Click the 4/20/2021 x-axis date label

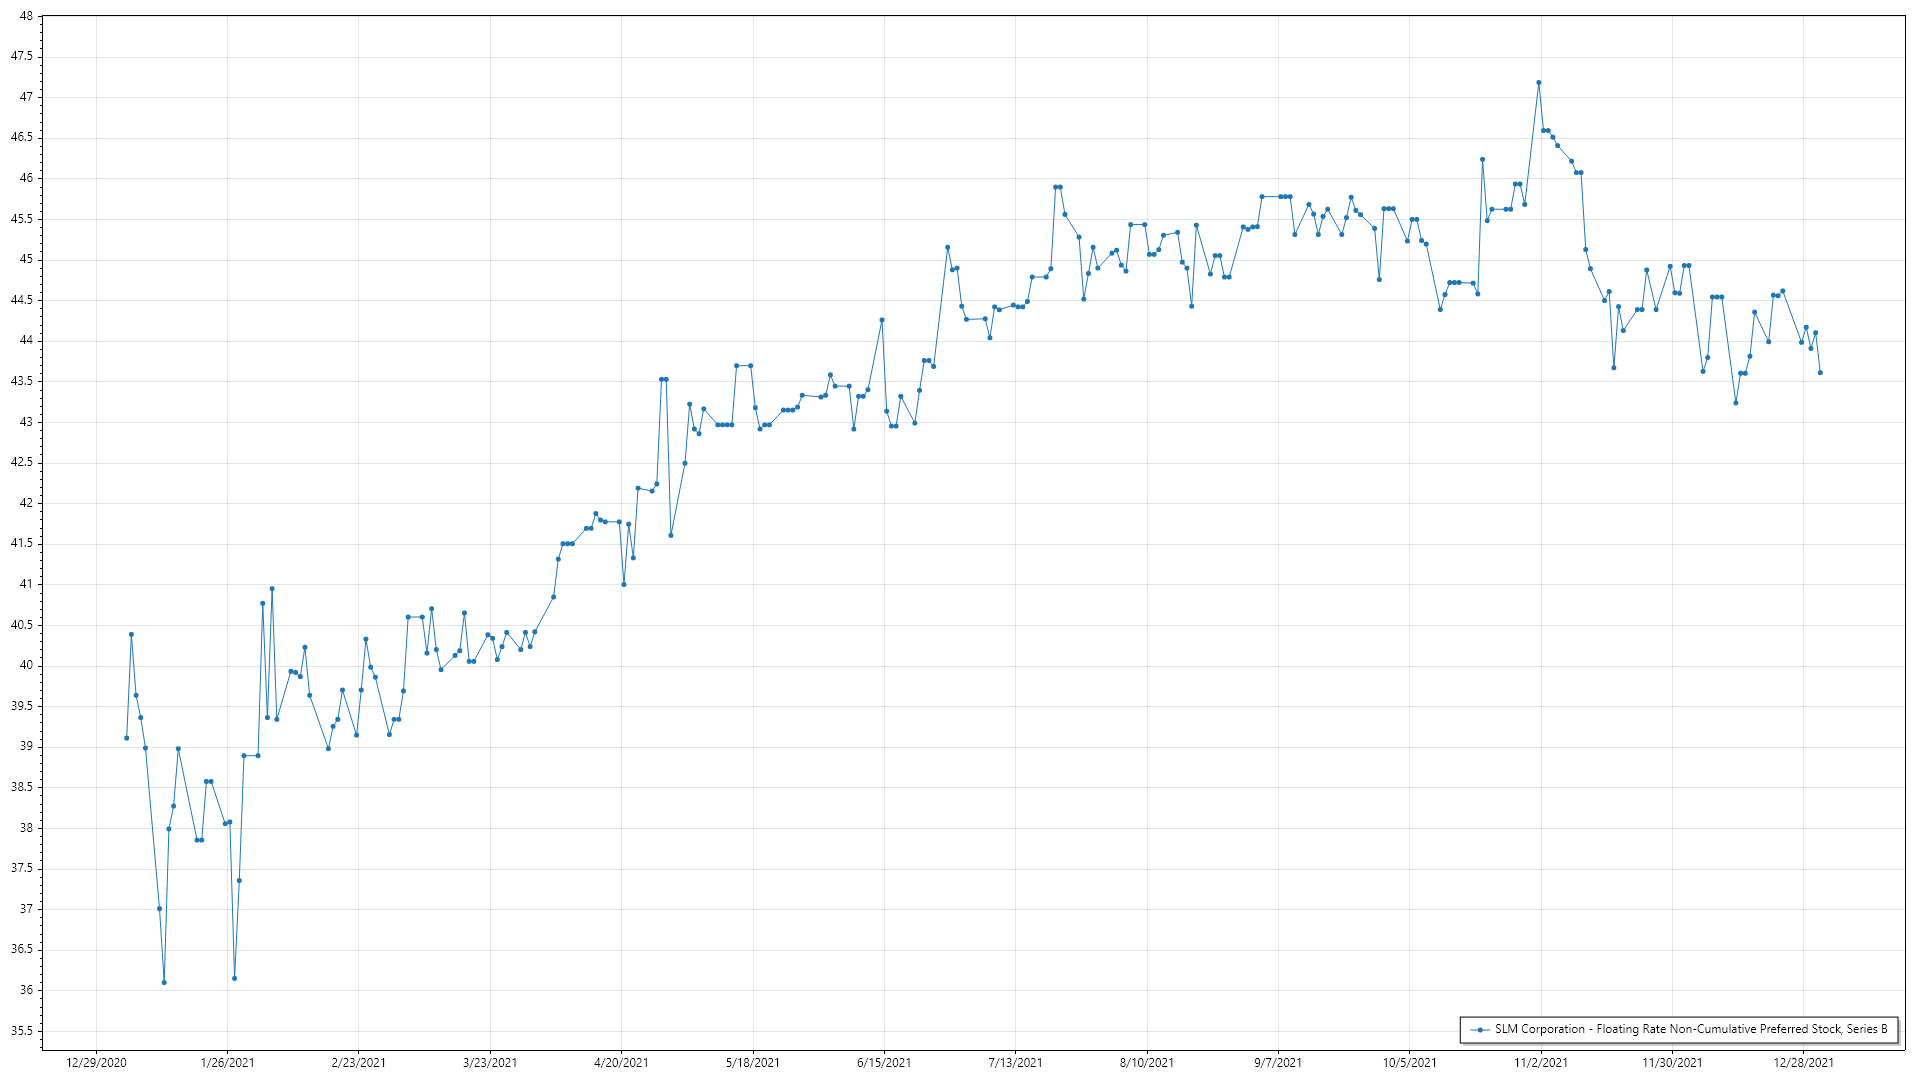click(x=621, y=1063)
